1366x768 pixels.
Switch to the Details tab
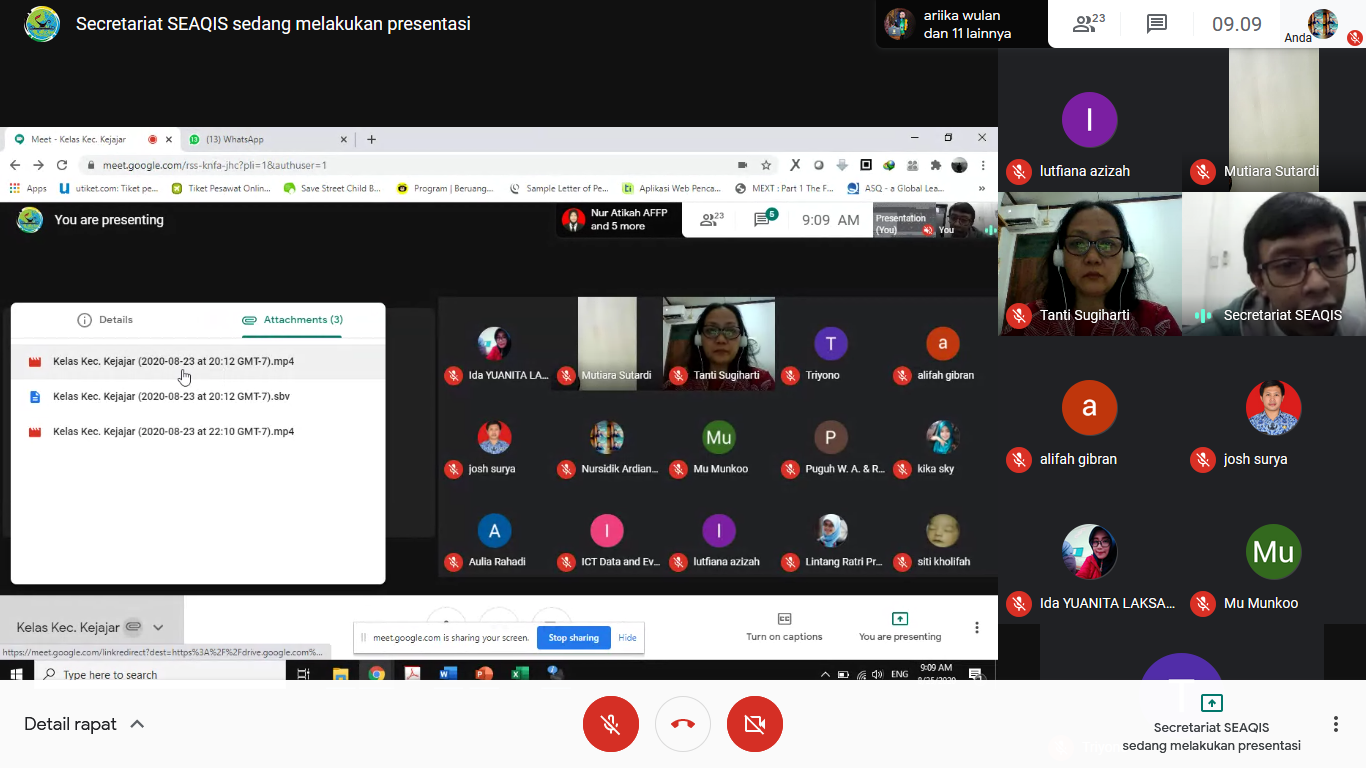point(105,320)
